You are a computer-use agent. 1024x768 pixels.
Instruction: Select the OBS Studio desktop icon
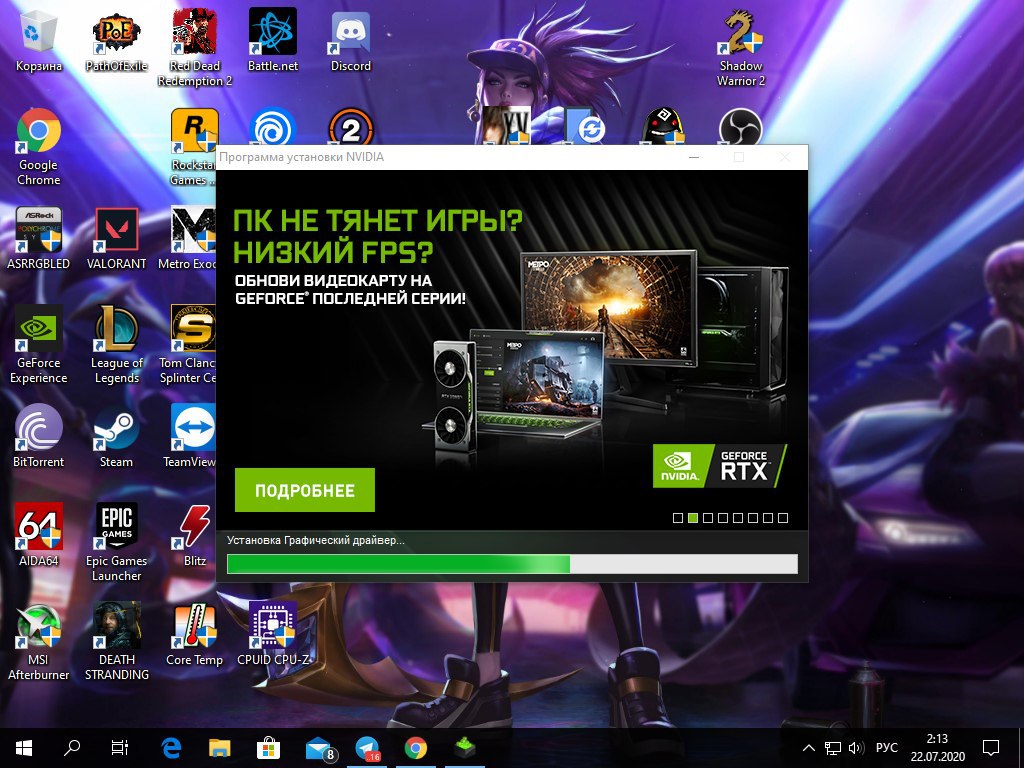coord(741,127)
